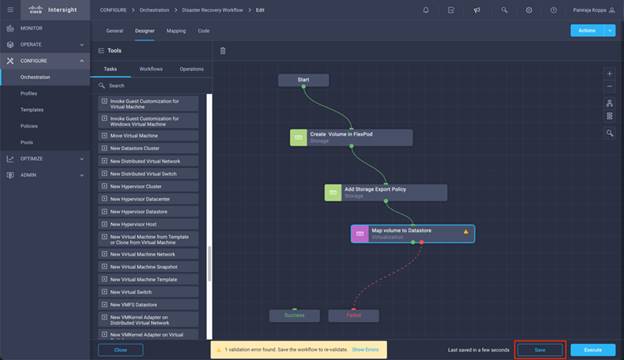The width and height of the screenshot is (624, 360).
Task: Click warning icon on Map volume to Datastore
Action: [x=466, y=232]
